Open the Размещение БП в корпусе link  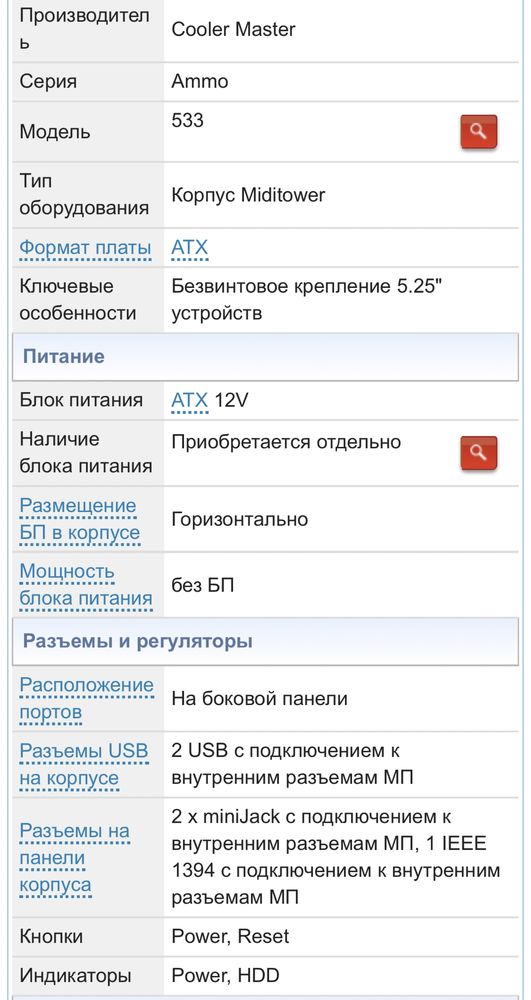(x=80, y=519)
